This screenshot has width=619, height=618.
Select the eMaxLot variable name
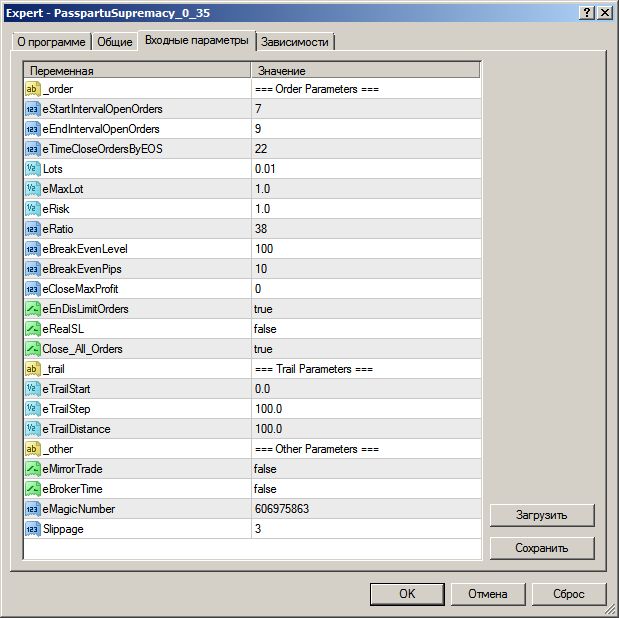[63, 189]
